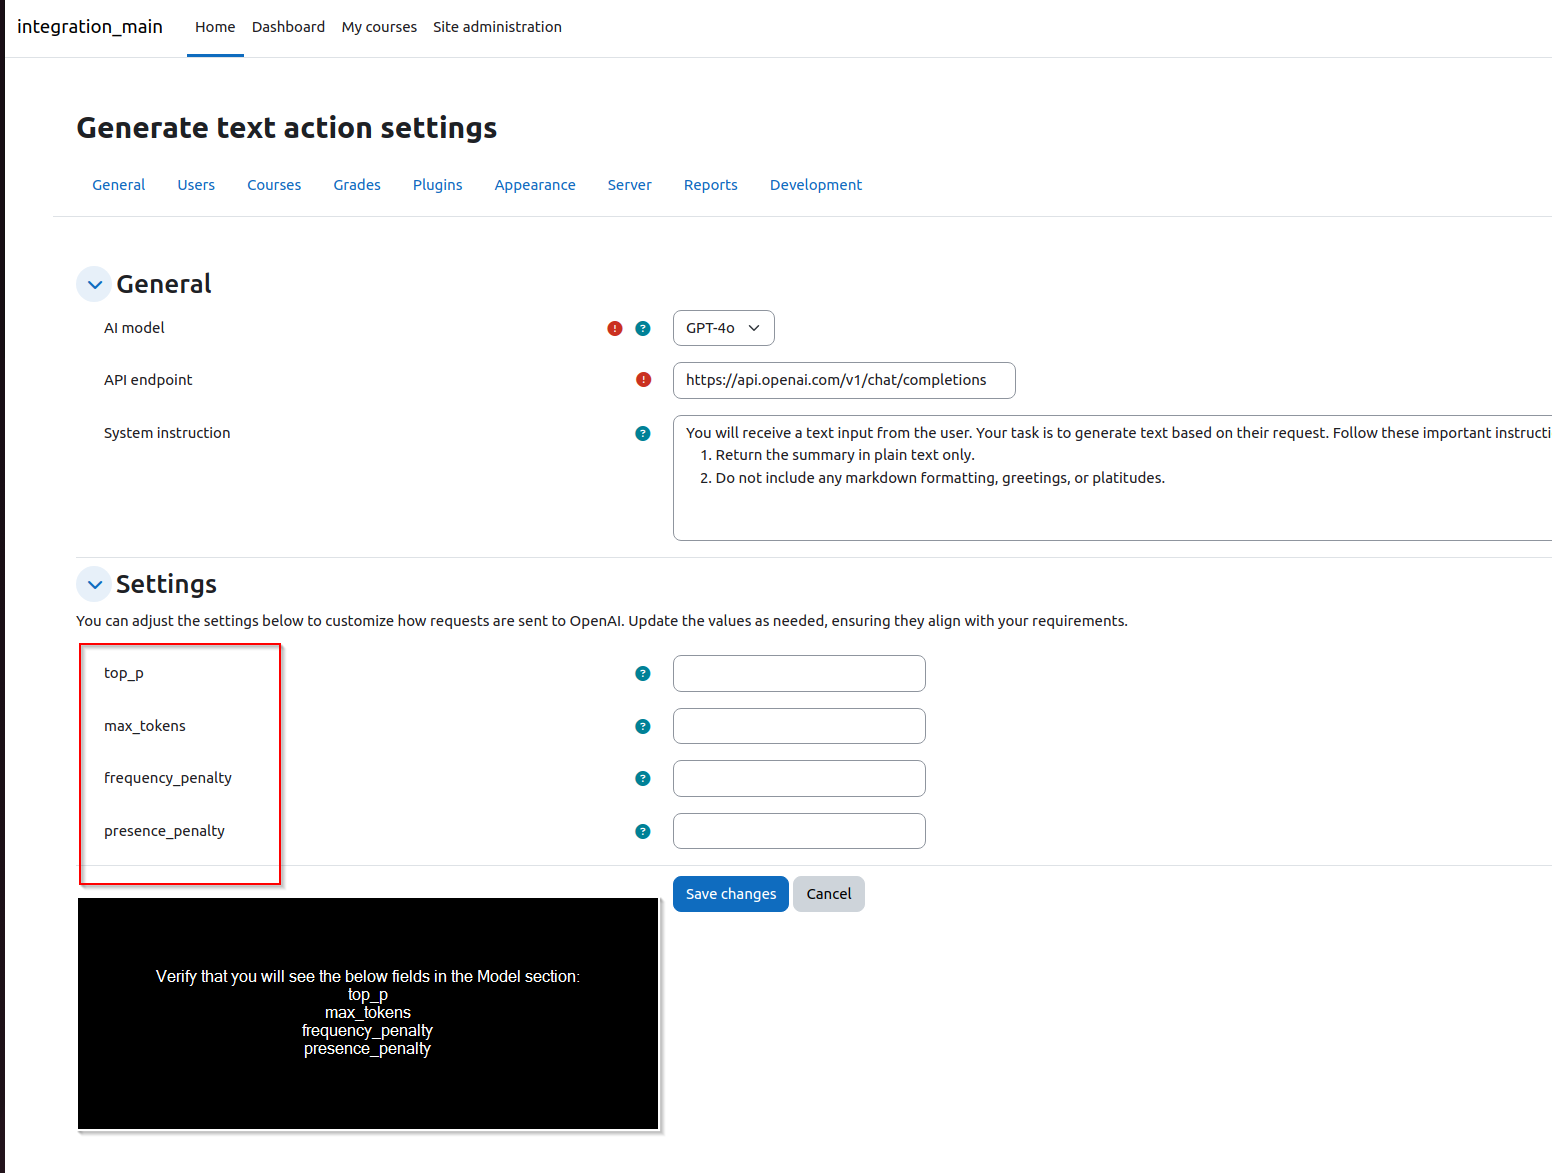Open Dashboard in top navigation
Viewport: 1552px width, 1173px height.
tap(288, 27)
